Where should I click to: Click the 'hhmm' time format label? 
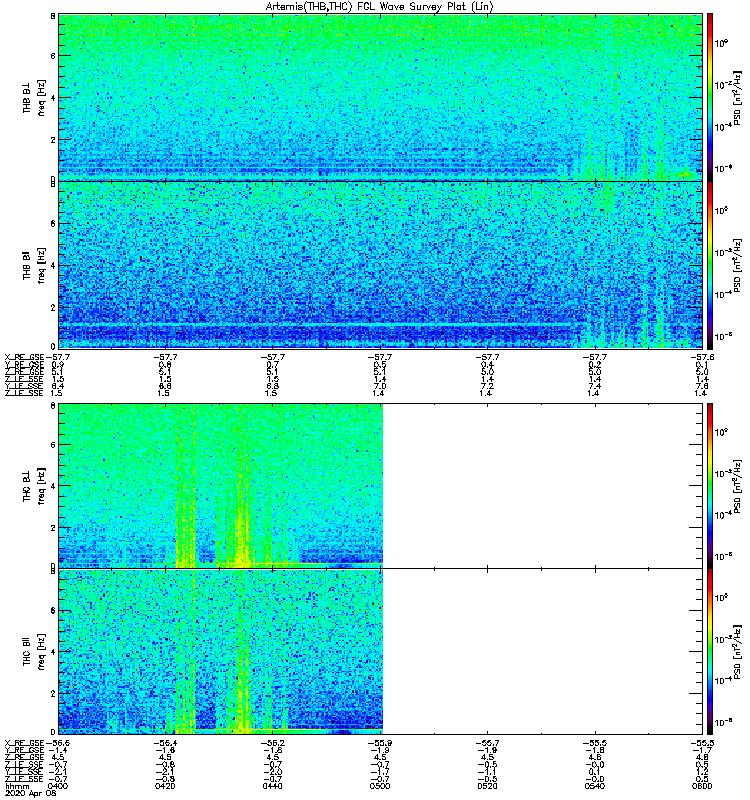tap(17, 786)
